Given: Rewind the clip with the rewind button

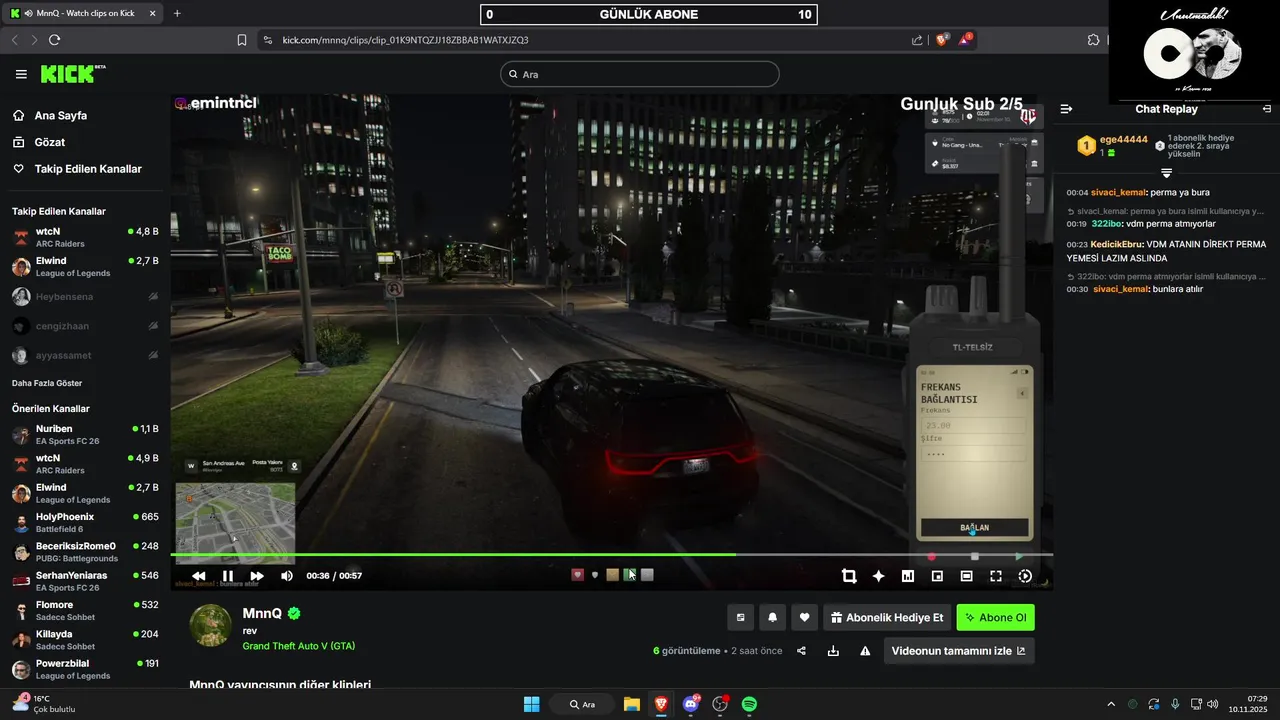Looking at the screenshot, I should (x=199, y=576).
